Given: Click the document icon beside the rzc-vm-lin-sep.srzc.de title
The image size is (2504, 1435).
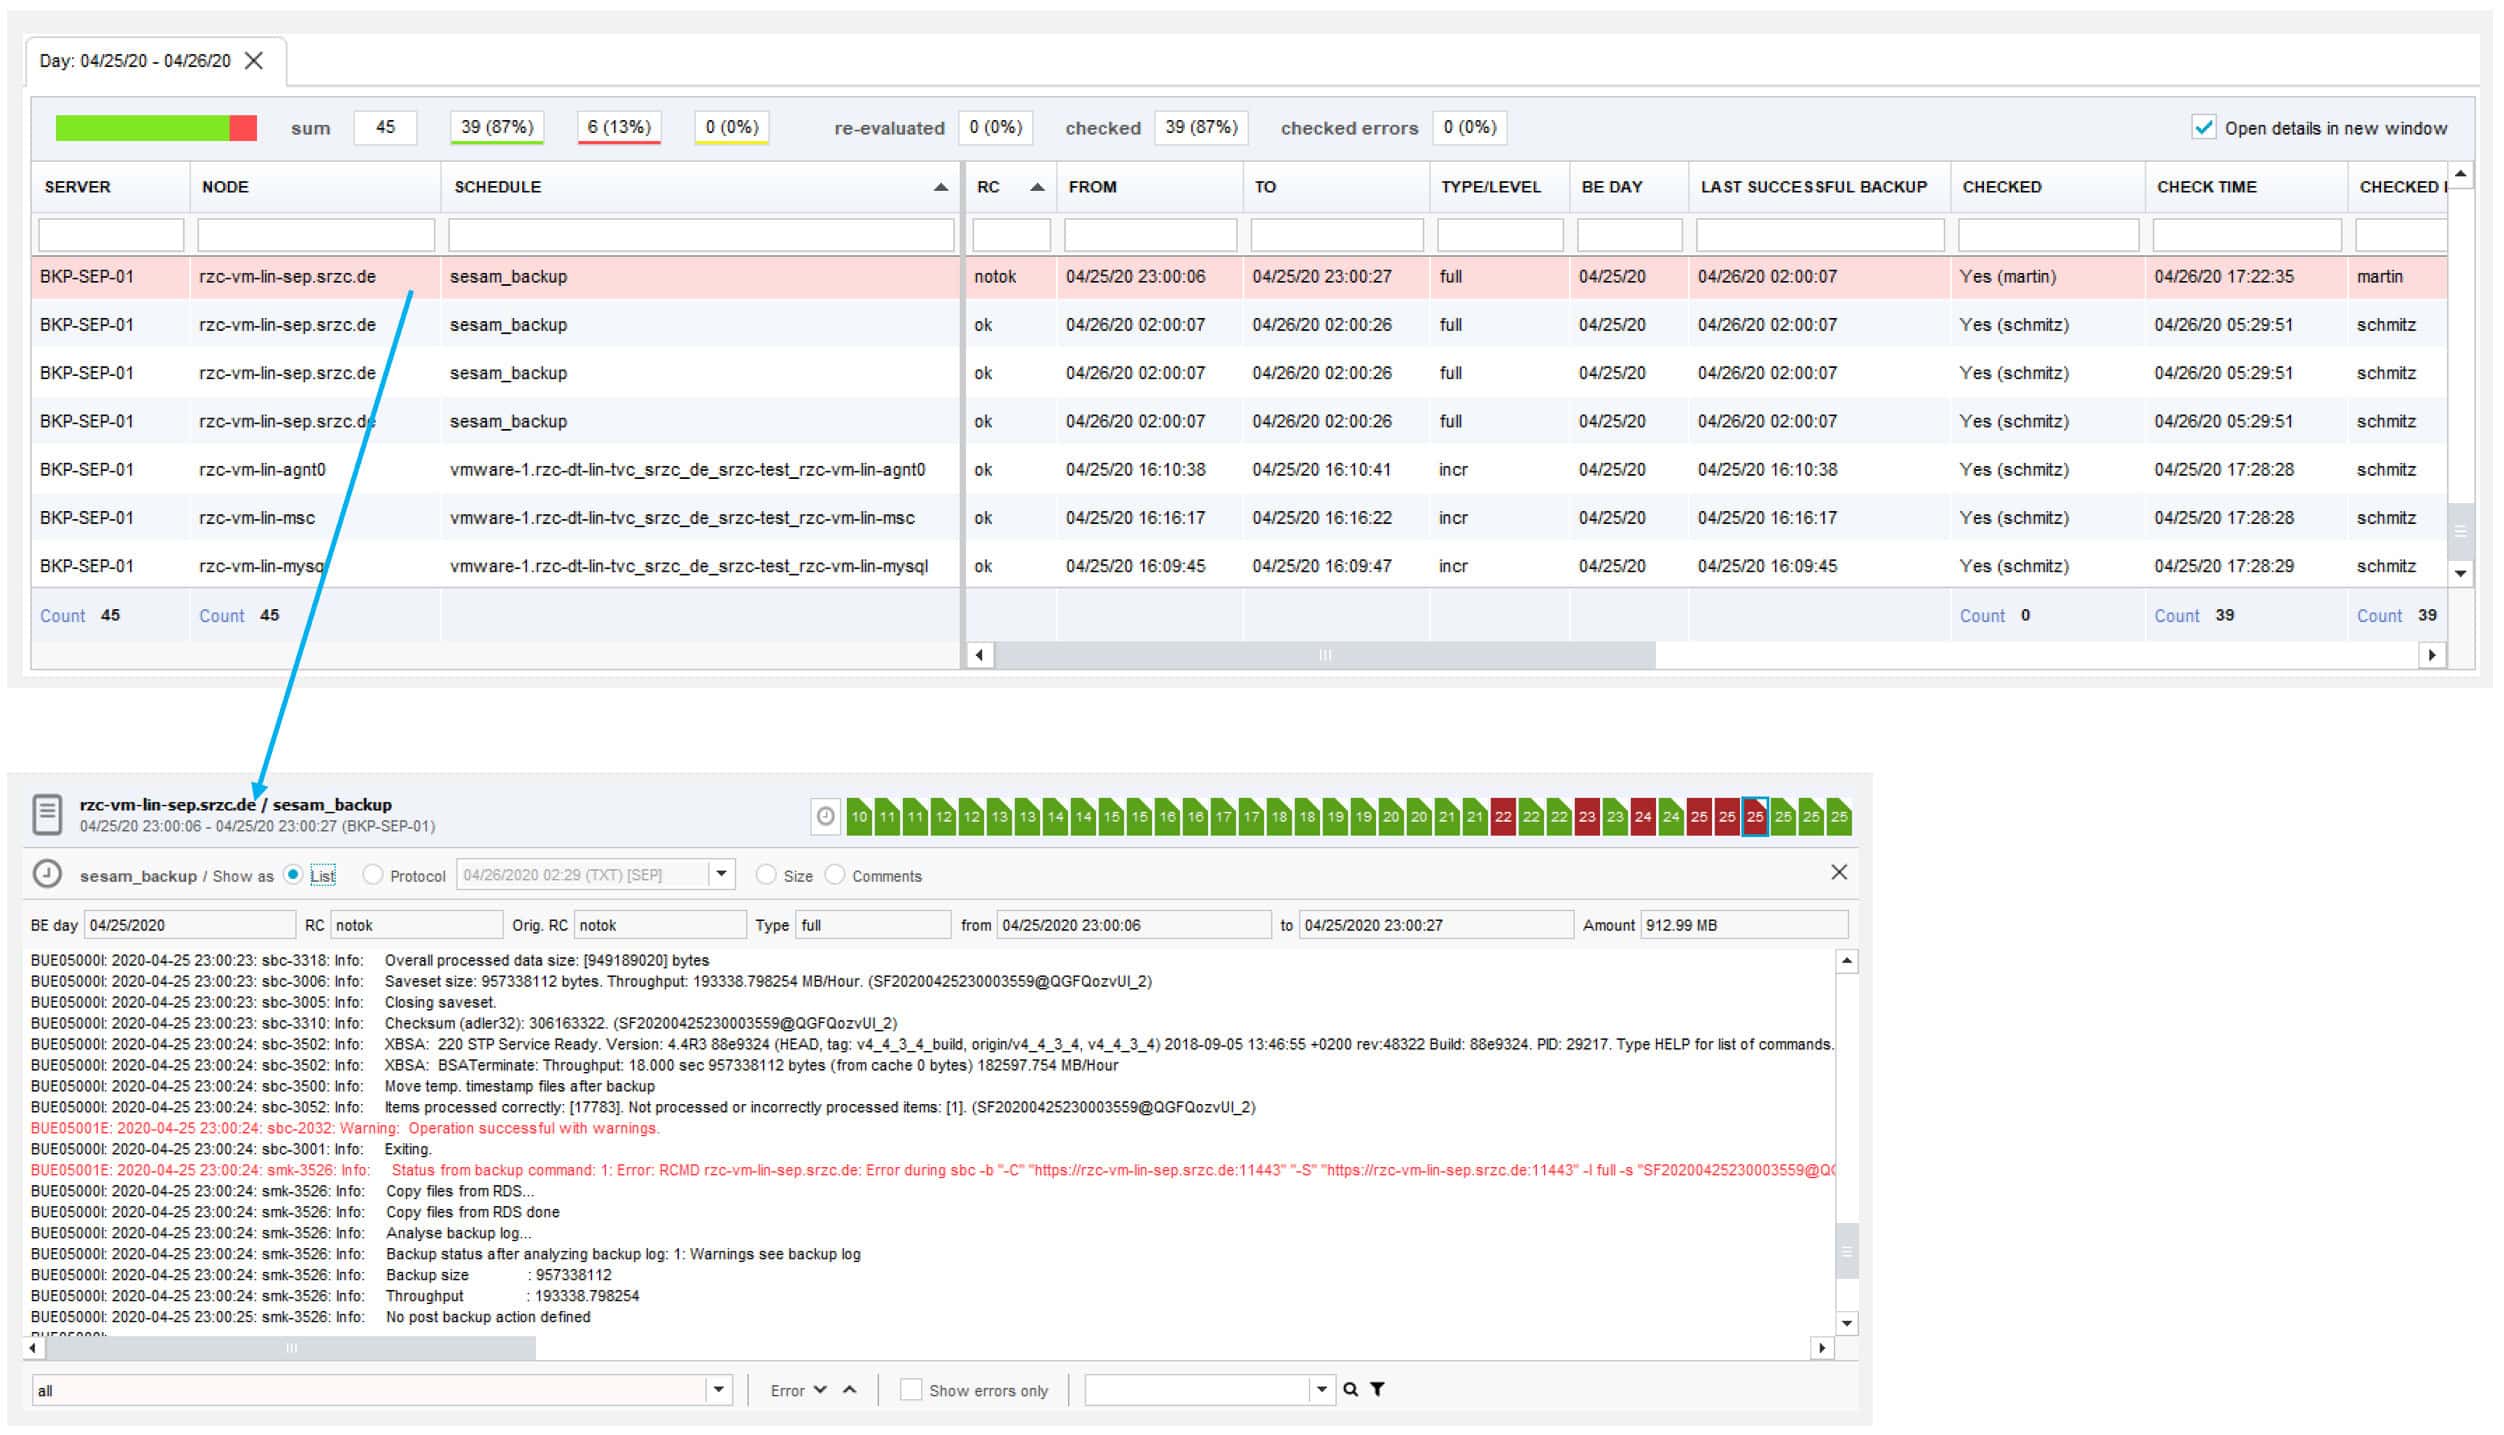Looking at the screenshot, I should 47,814.
